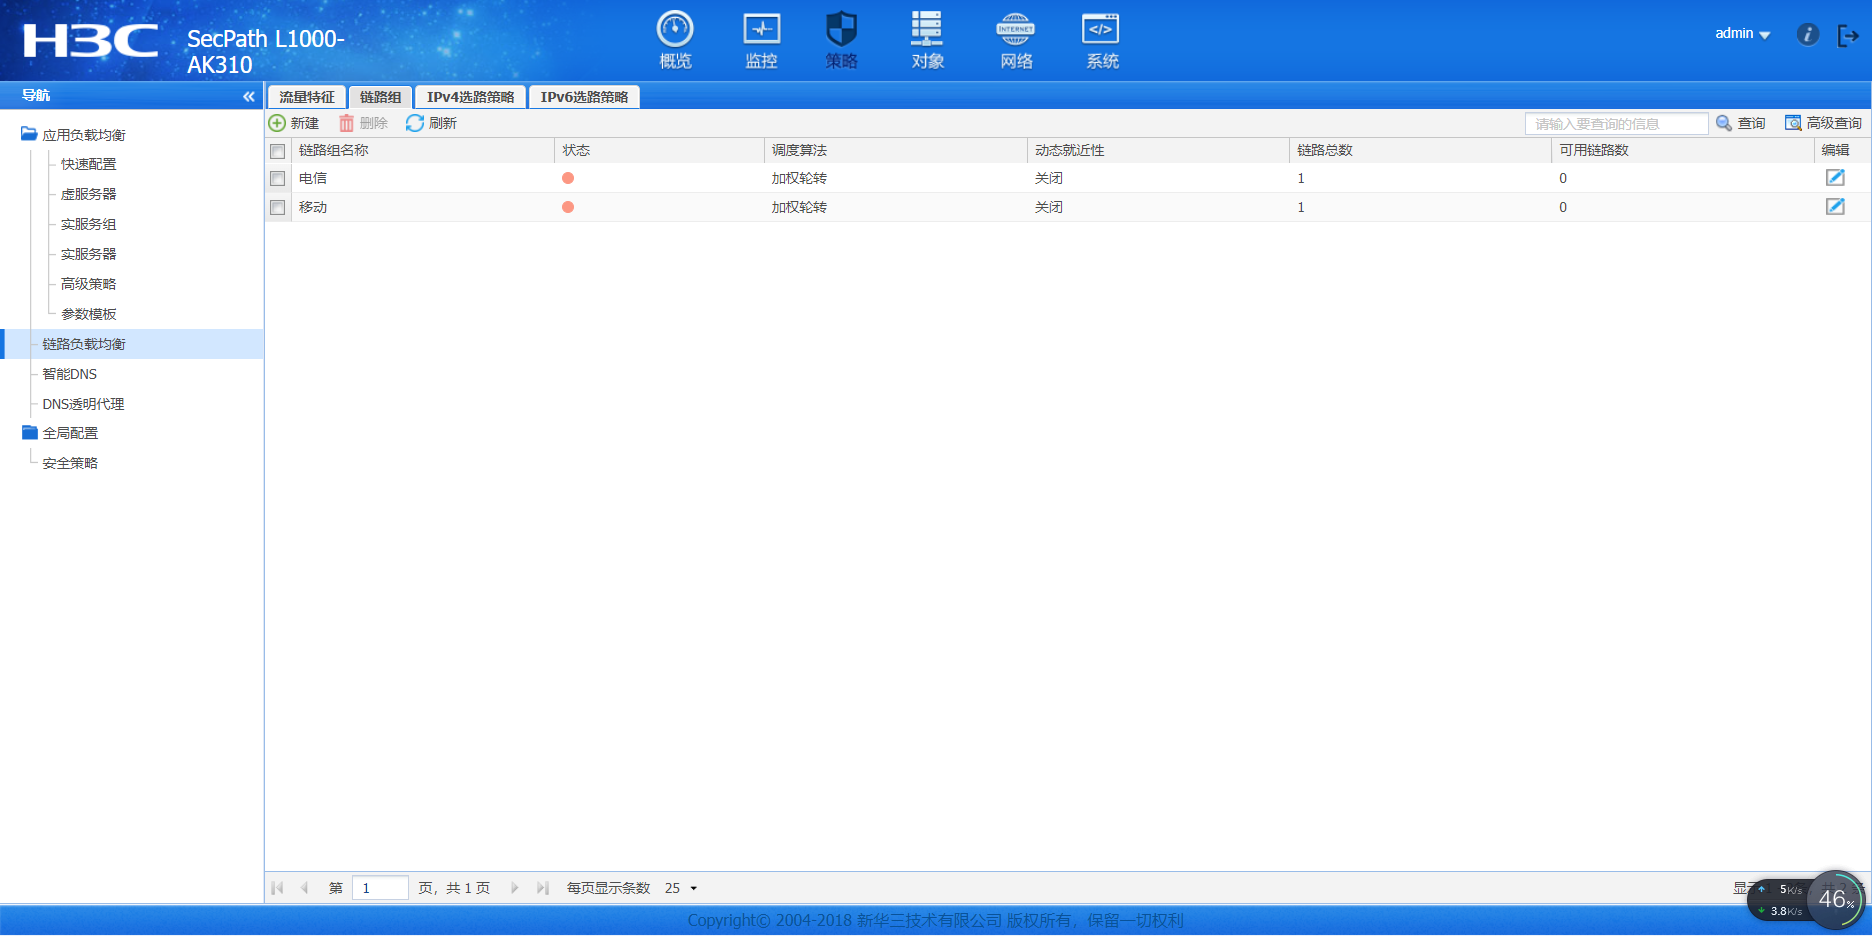Click the 移动 status indicator dot
Image resolution: width=1872 pixels, height=936 pixels.
tap(568, 207)
